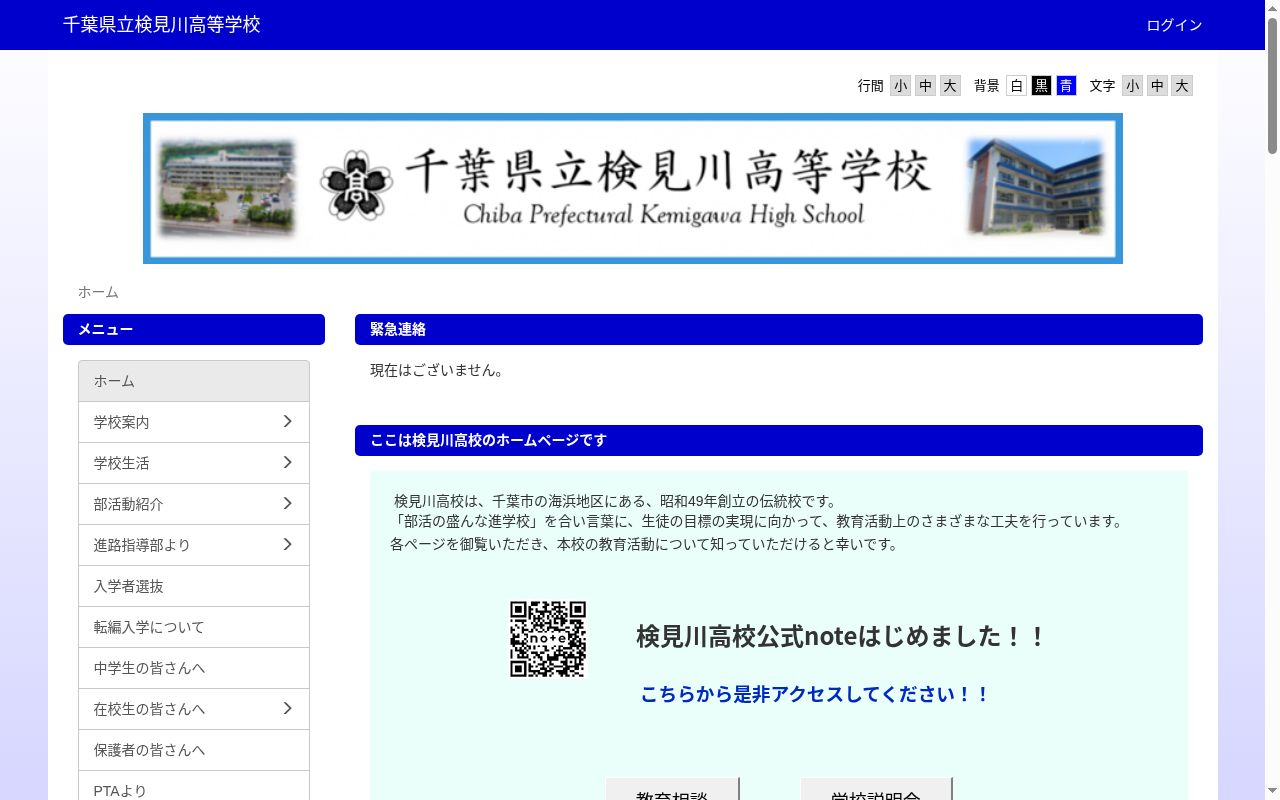The image size is (1280, 800).
Task: Open 進路指導部より menu item
Action: [x=194, y=545]
